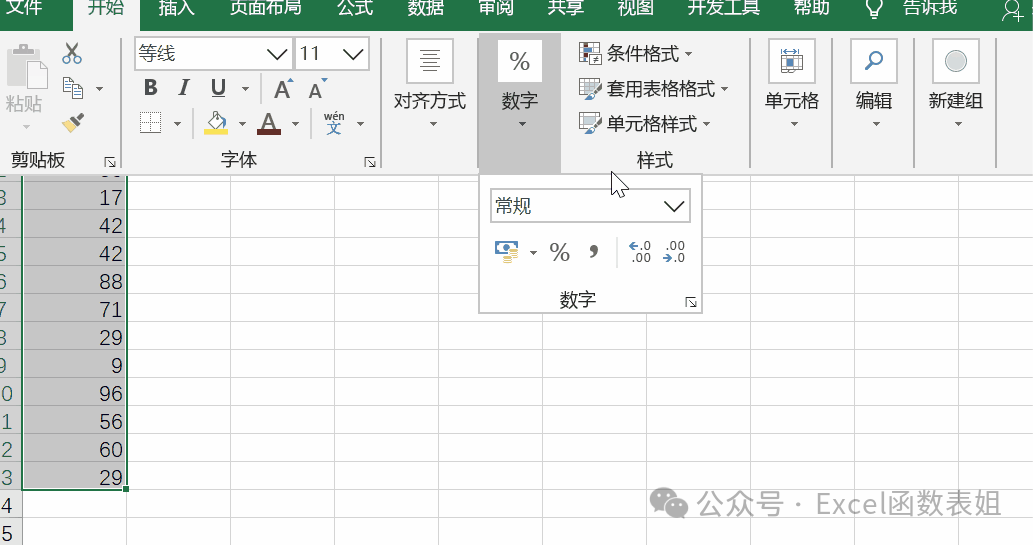Select cell containing 96

(75, 393)
